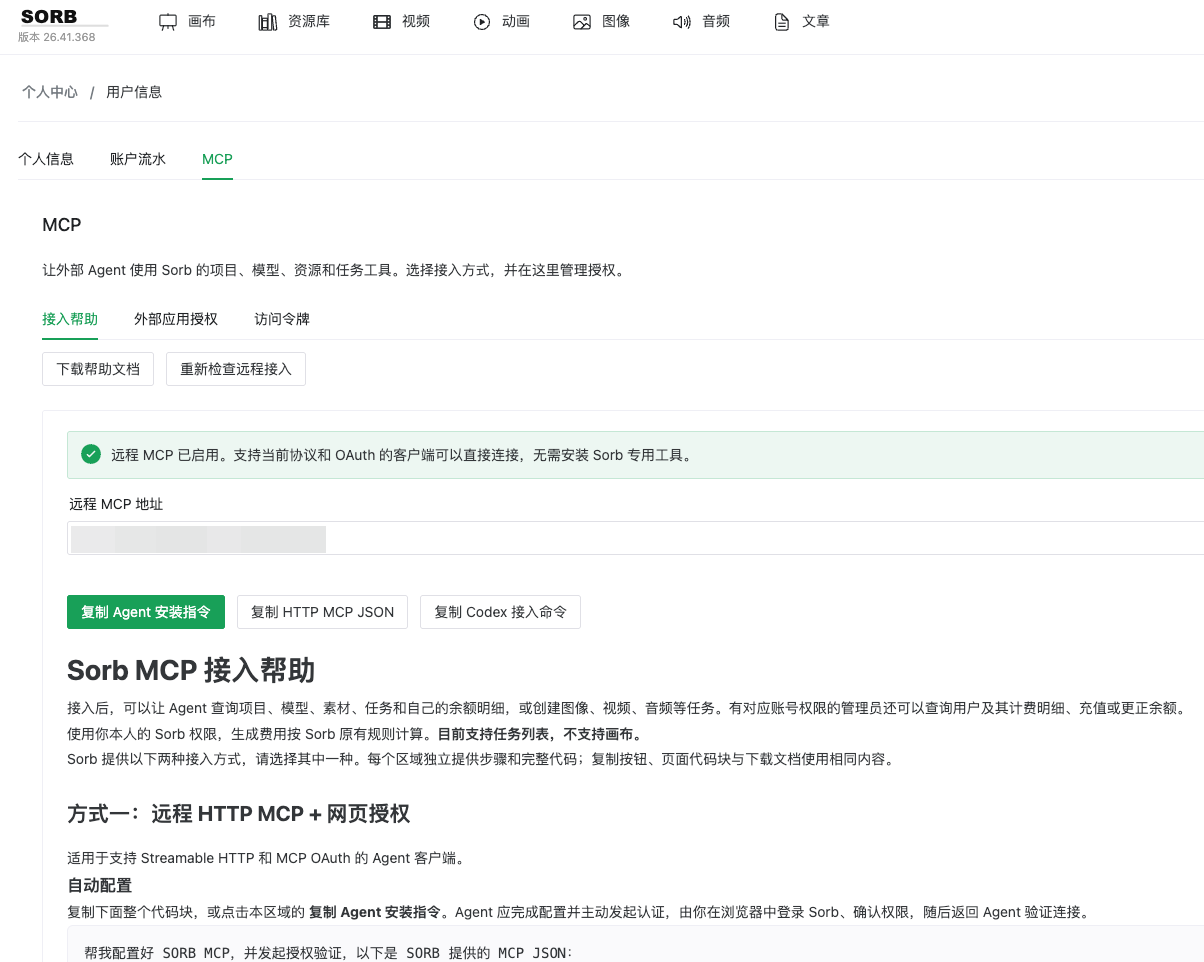Switch to the 个人信息 tab
The image size is (1204, 962).
coord(46,159)
